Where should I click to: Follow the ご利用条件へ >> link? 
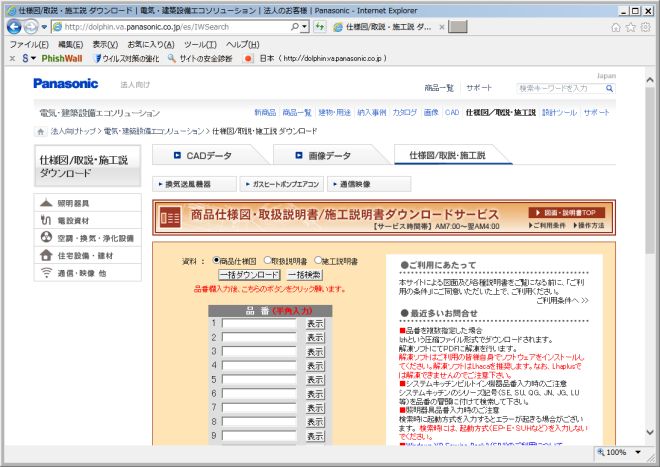(562, 300)
